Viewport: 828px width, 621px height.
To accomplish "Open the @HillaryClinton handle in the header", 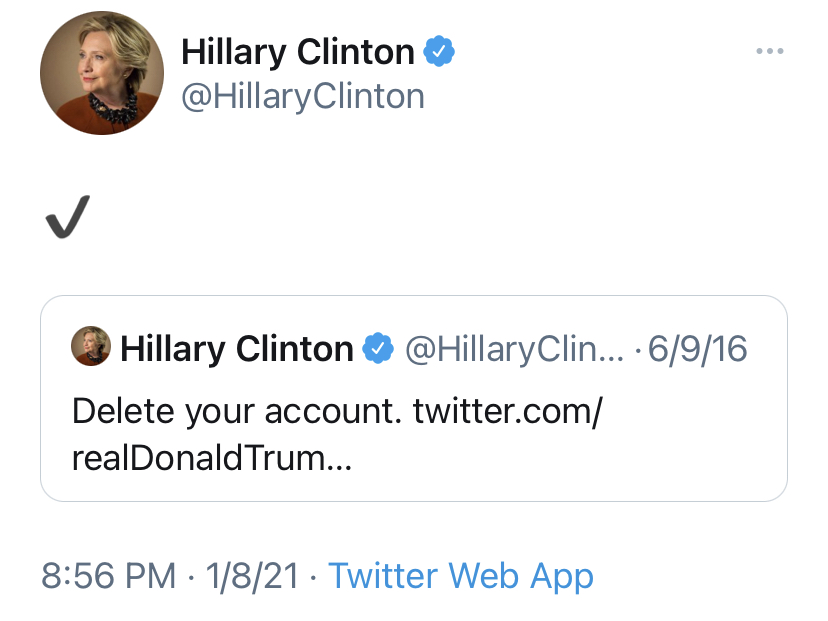I will tap(302, 96).
